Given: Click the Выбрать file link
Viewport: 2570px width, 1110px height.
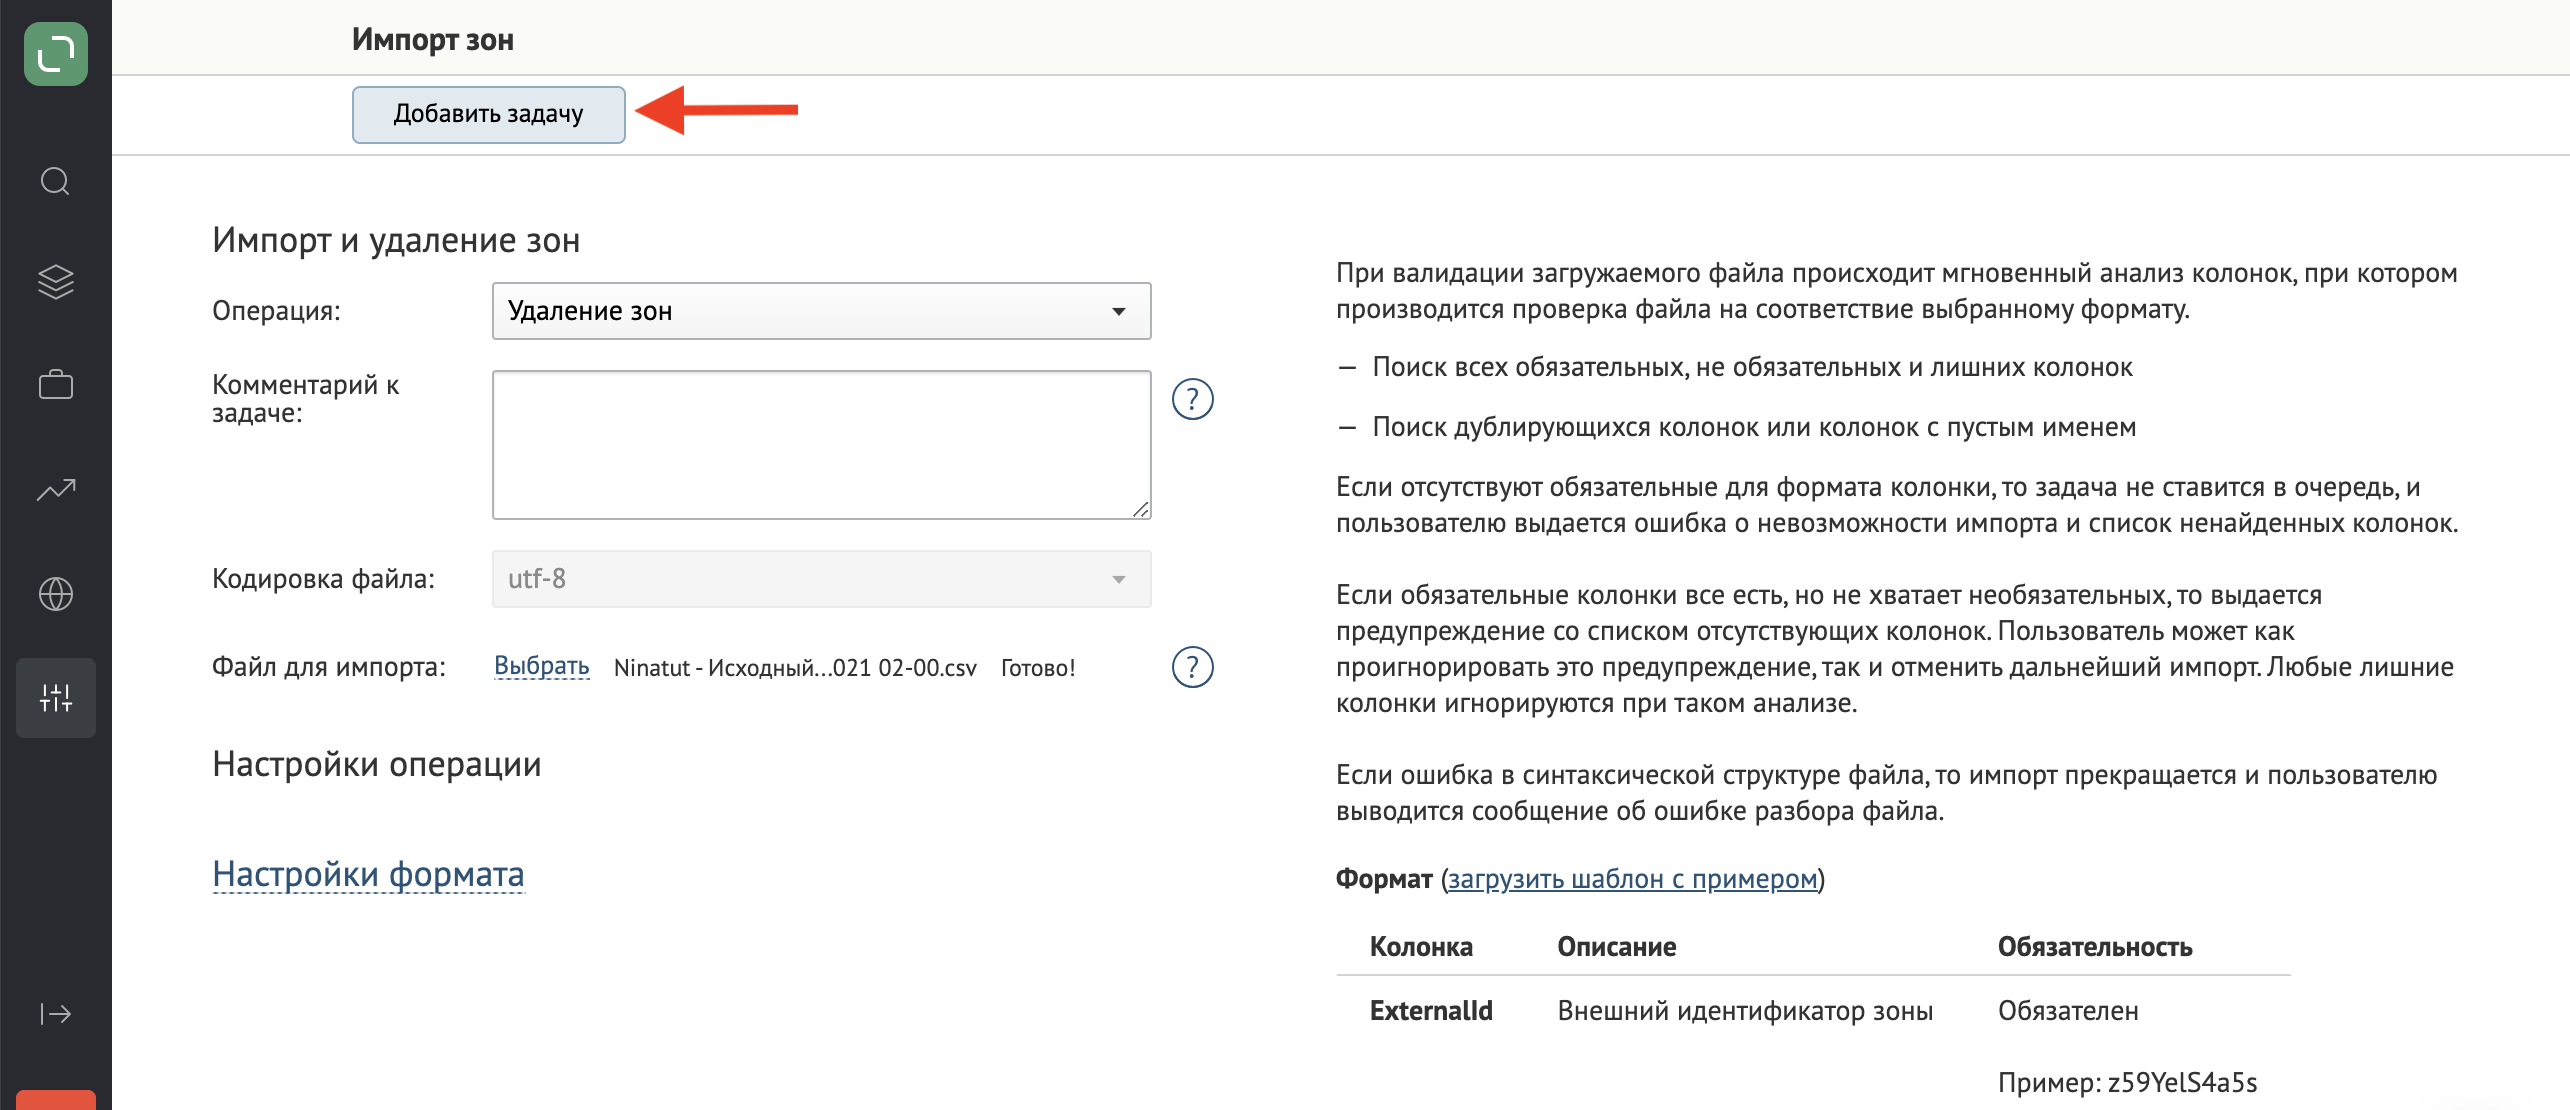Looking at the screenshot, I should (x=542, y=666).
